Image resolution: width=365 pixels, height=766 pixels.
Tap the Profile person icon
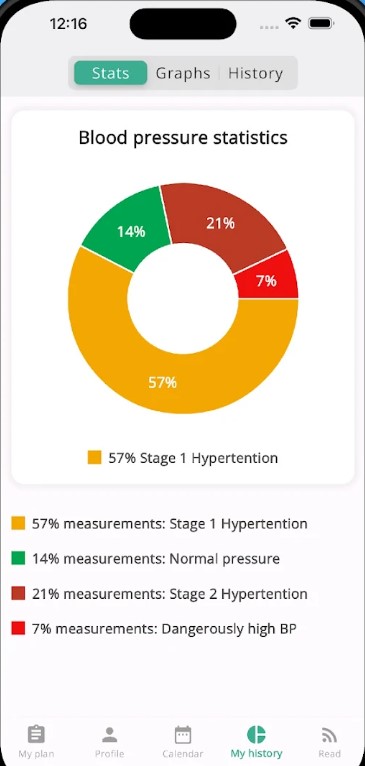coord(109,734)
